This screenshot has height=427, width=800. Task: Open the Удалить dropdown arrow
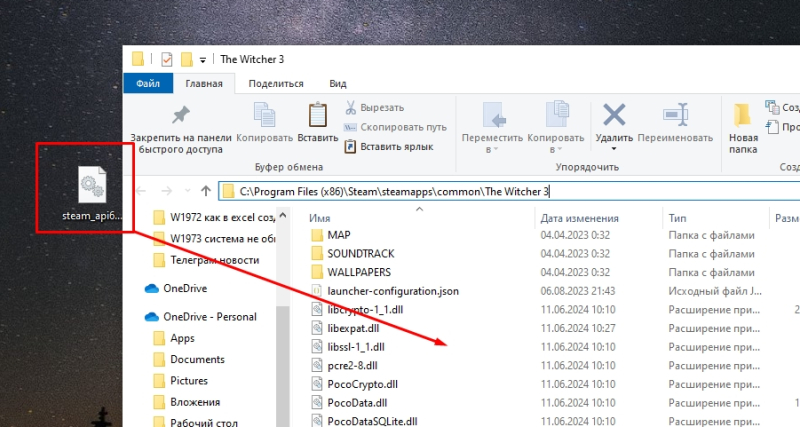[614, 149]
